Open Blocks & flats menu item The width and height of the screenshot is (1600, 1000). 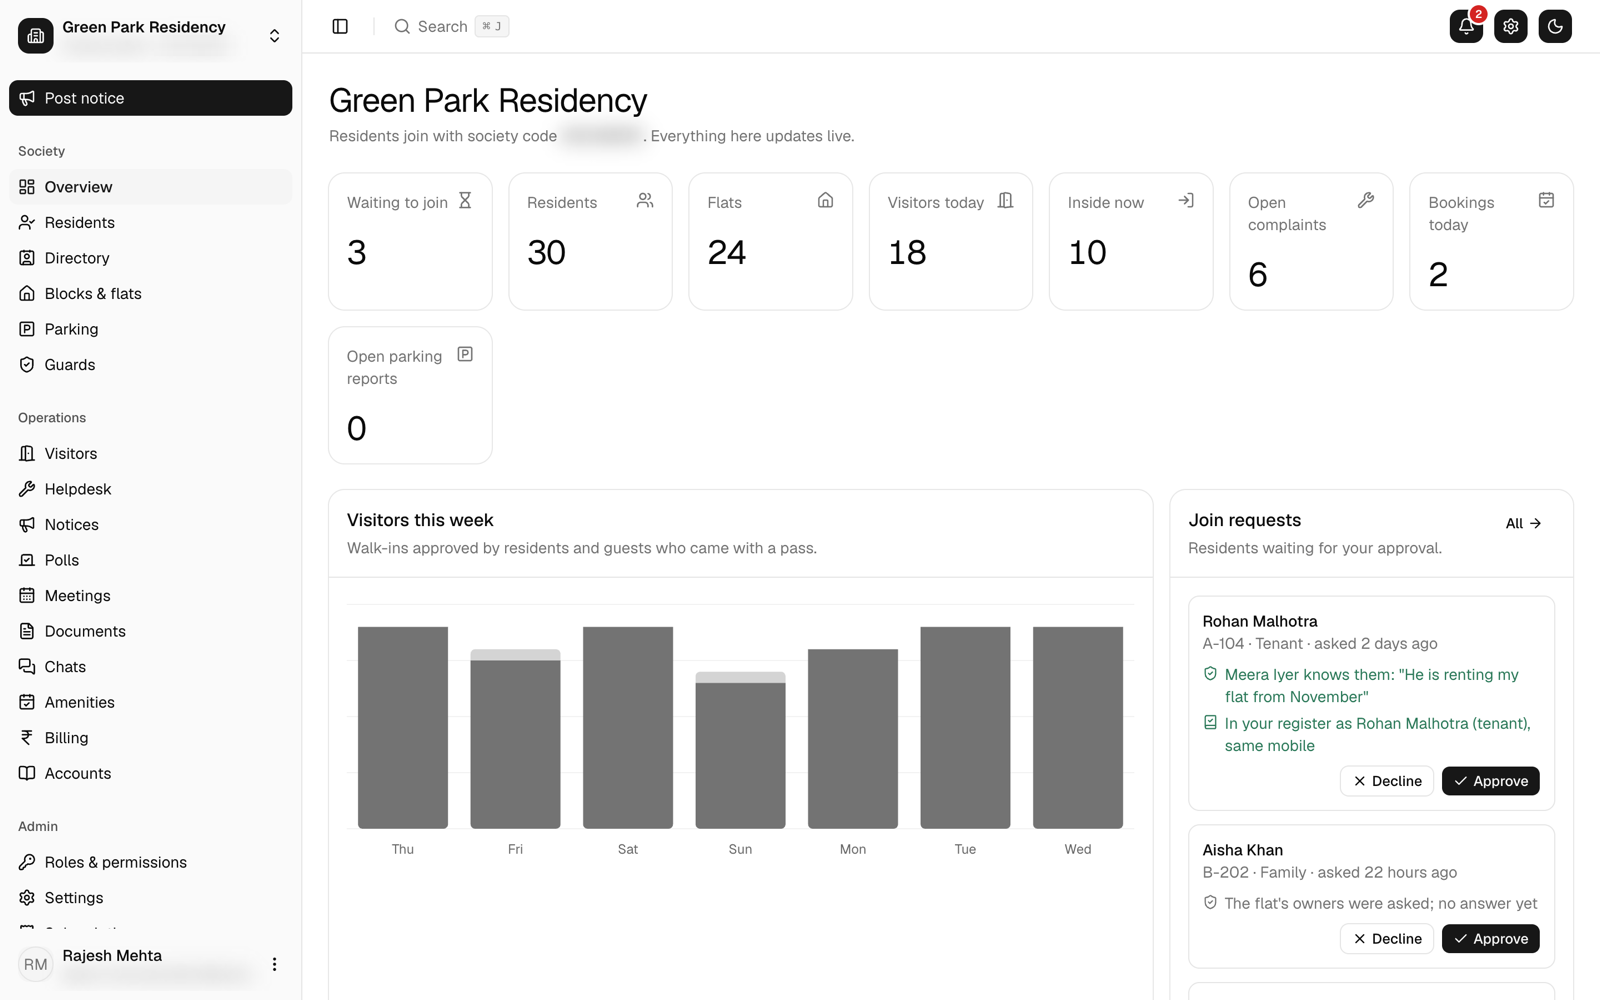click(150, 294)
